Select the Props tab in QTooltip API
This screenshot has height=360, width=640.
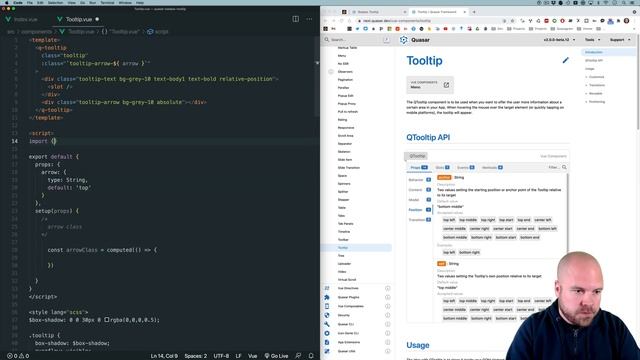(419, 167)
